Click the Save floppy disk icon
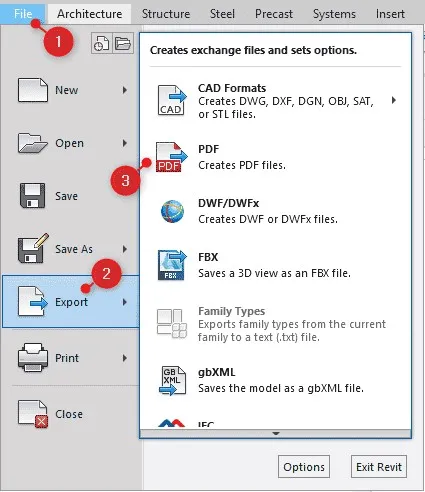The width and height of the screenshot is (425, 492). (32, 196)
